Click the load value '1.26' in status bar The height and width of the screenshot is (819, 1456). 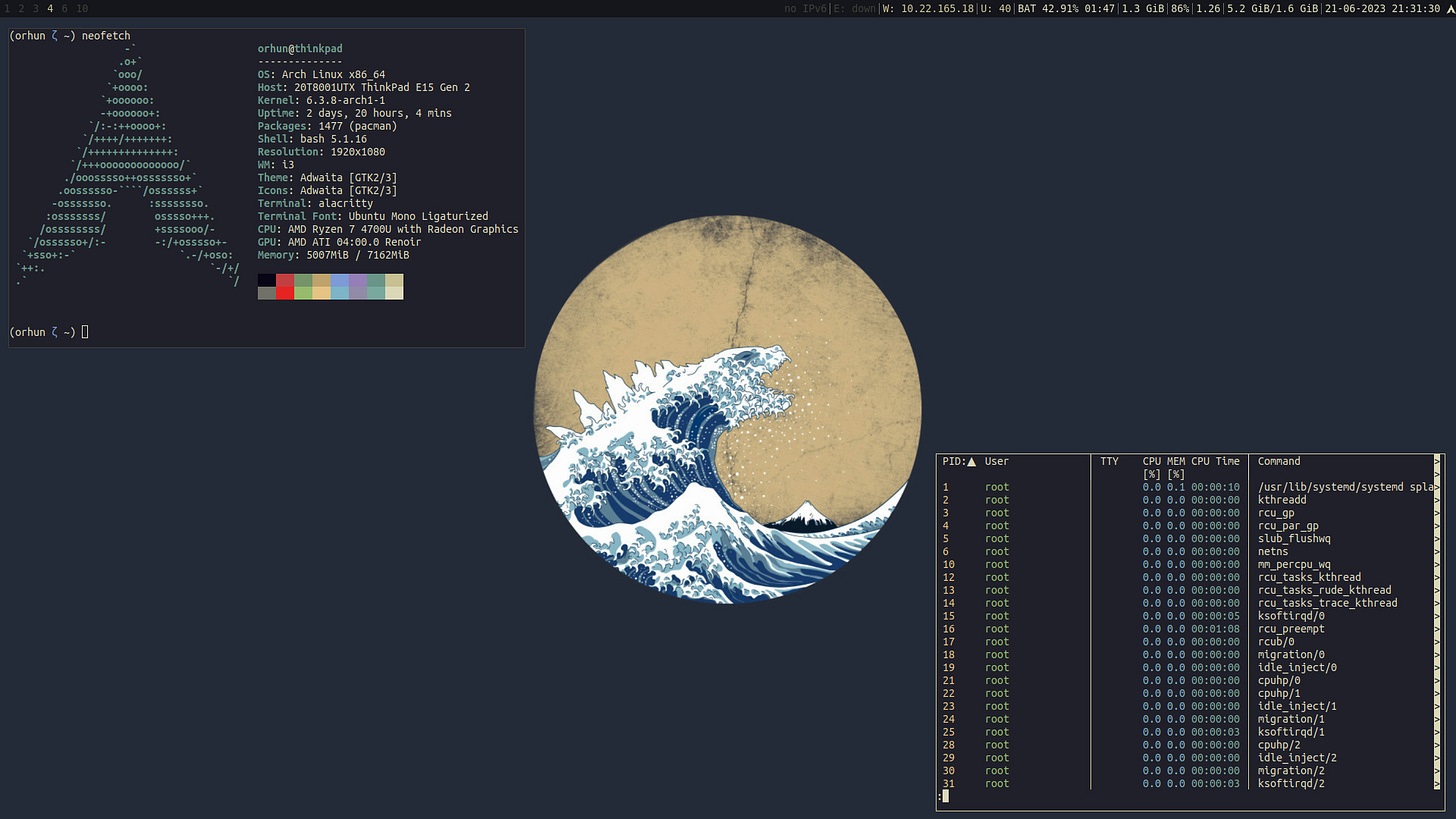point(1208,8)
